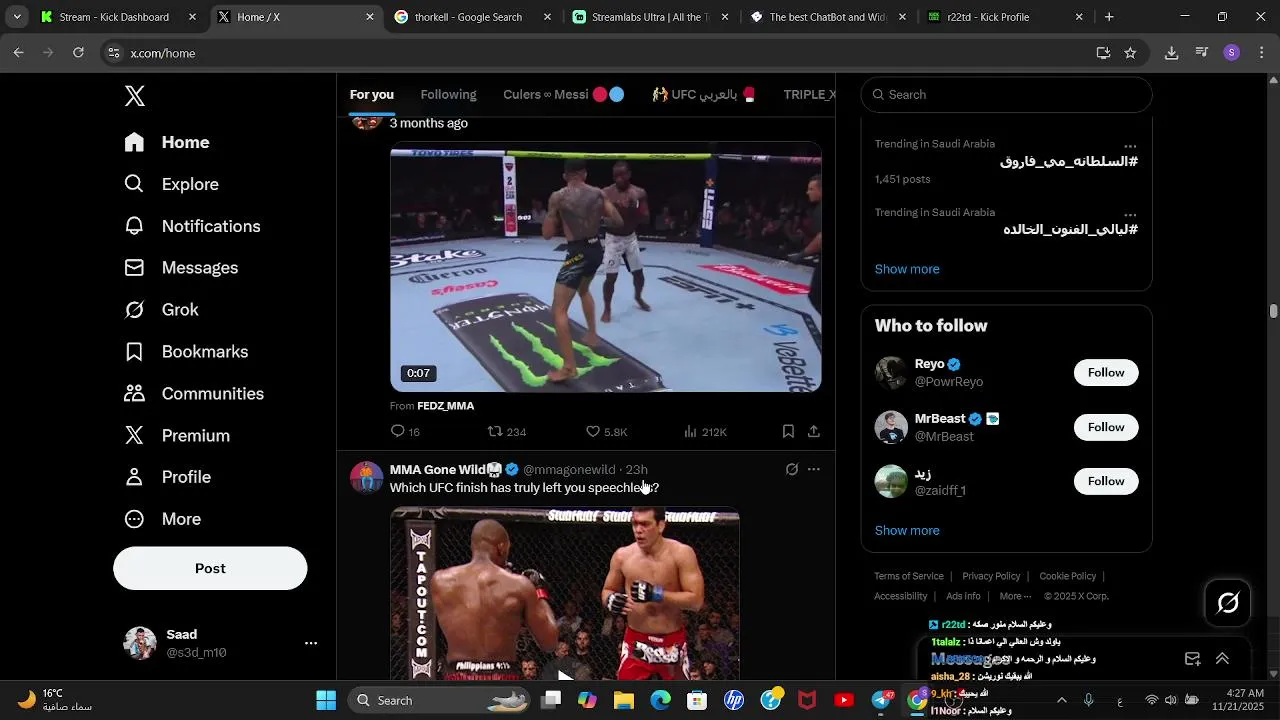Open Chrome downloads
Viewport: 1280px width, 720px height.
(1171, 53)
